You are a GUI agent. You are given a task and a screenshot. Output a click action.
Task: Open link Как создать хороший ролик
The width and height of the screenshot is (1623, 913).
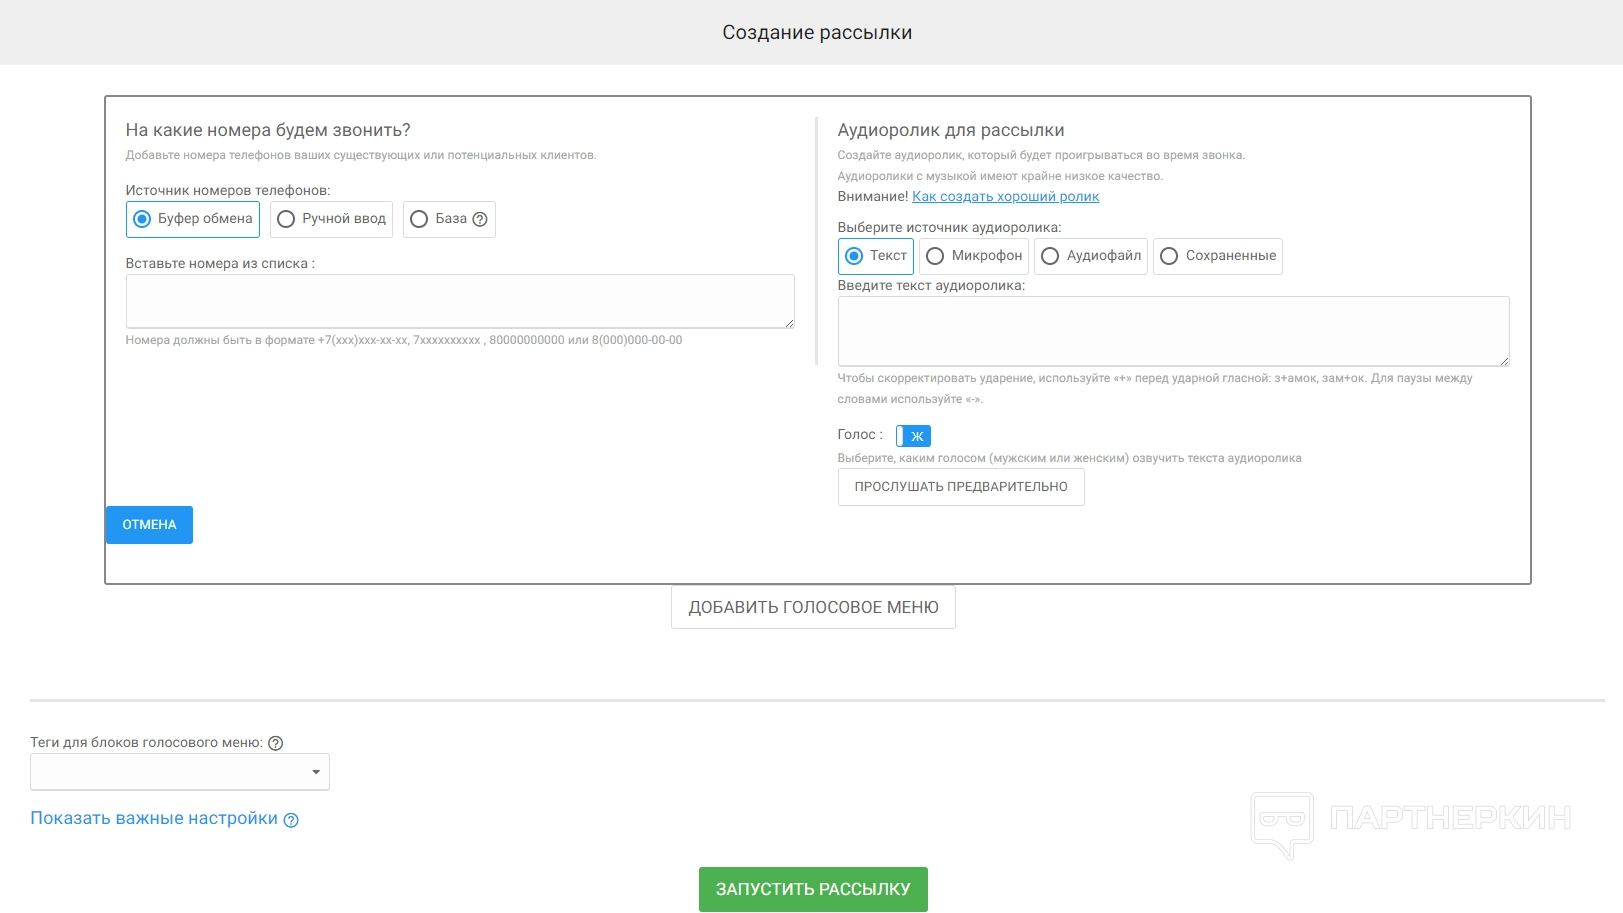pos(1005,197)
